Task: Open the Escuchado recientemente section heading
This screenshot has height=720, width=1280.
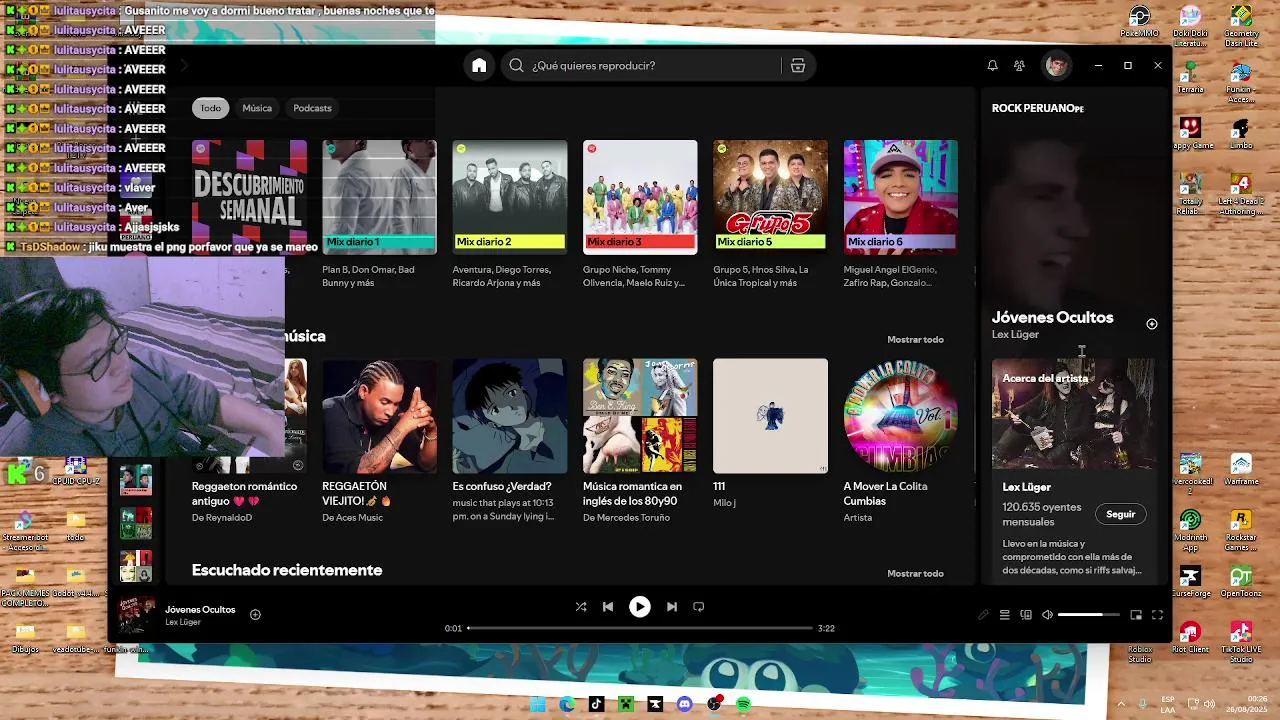Action: click(x=287, y=570)
